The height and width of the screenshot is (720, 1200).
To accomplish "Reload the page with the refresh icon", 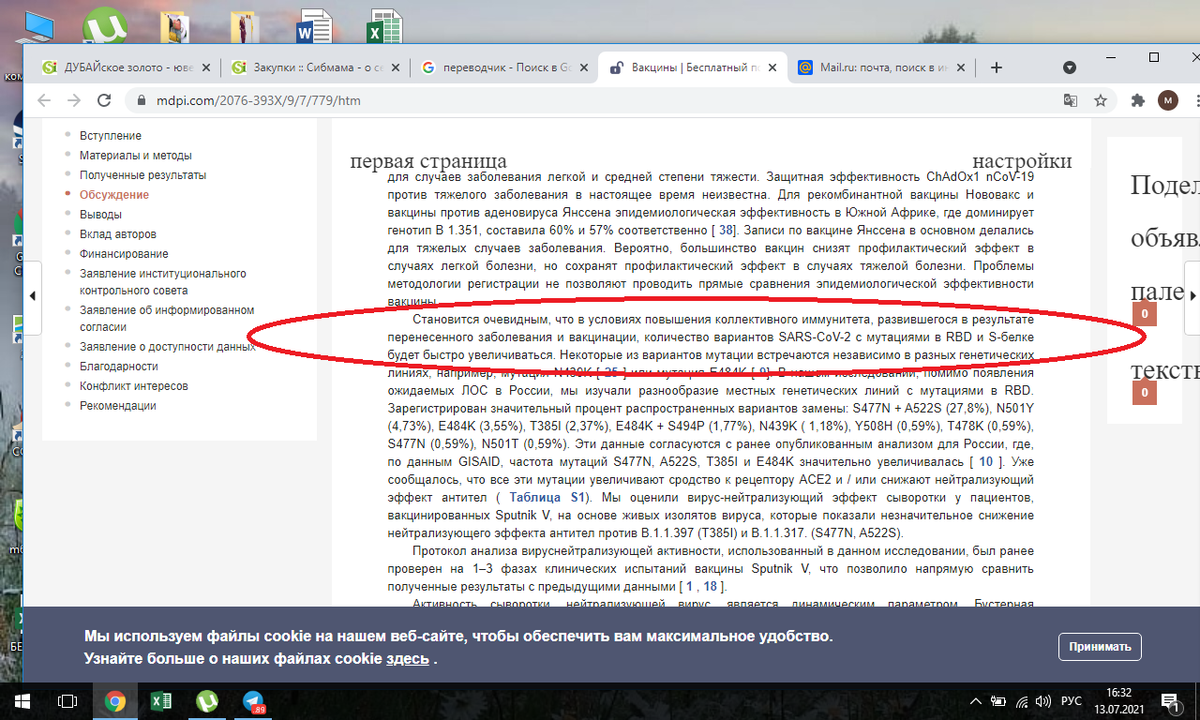I will coord(101,100).
